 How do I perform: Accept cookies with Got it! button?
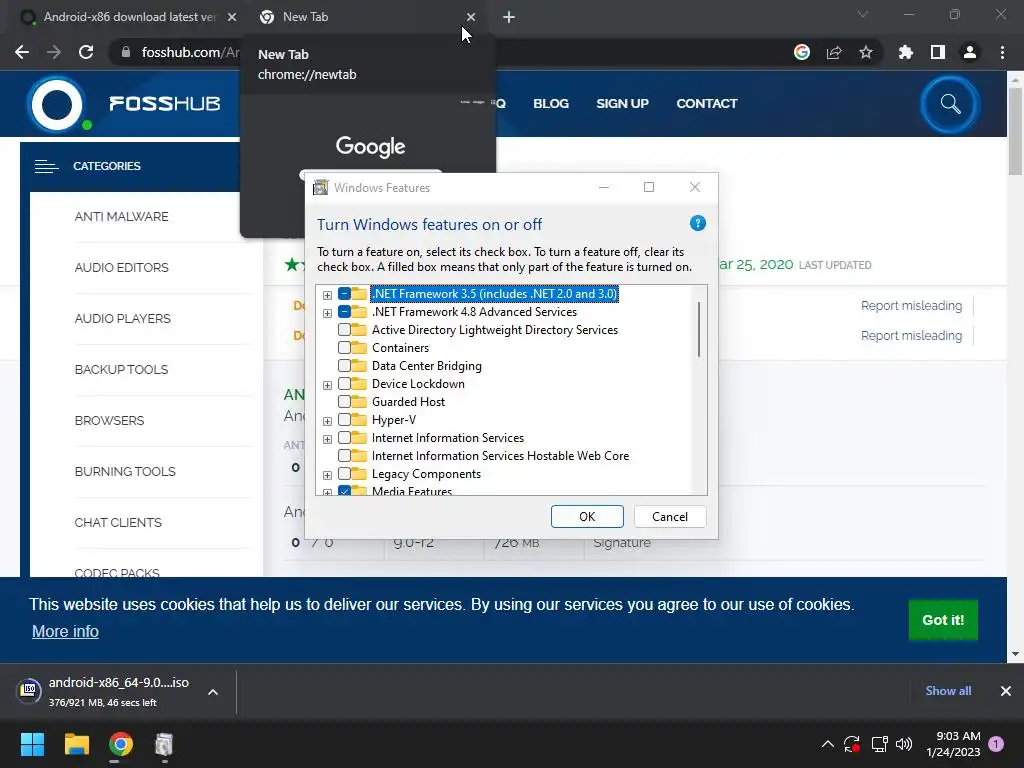click(x=943, y=620)
